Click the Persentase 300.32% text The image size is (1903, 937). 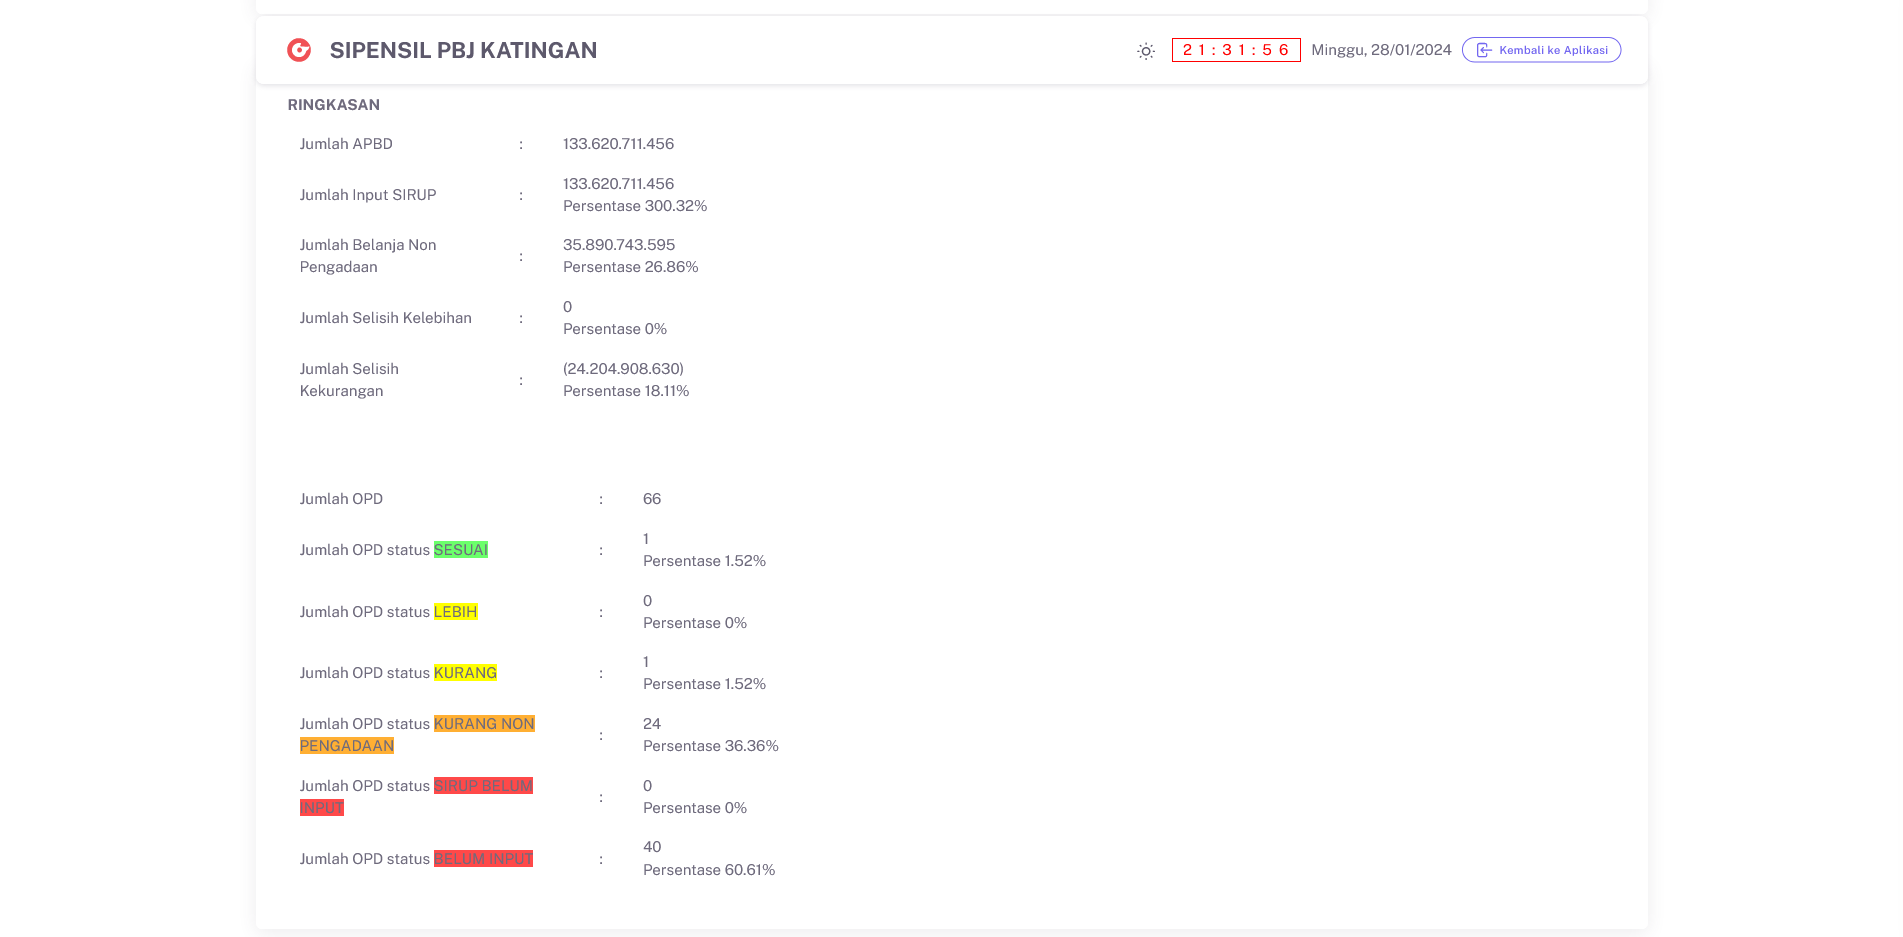click(635, 206)
